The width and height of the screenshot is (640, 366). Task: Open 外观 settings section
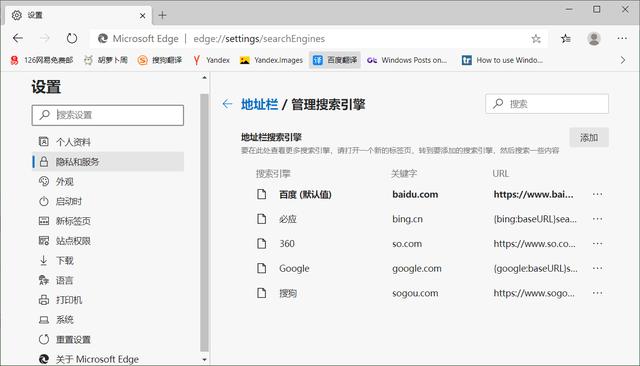108,182
